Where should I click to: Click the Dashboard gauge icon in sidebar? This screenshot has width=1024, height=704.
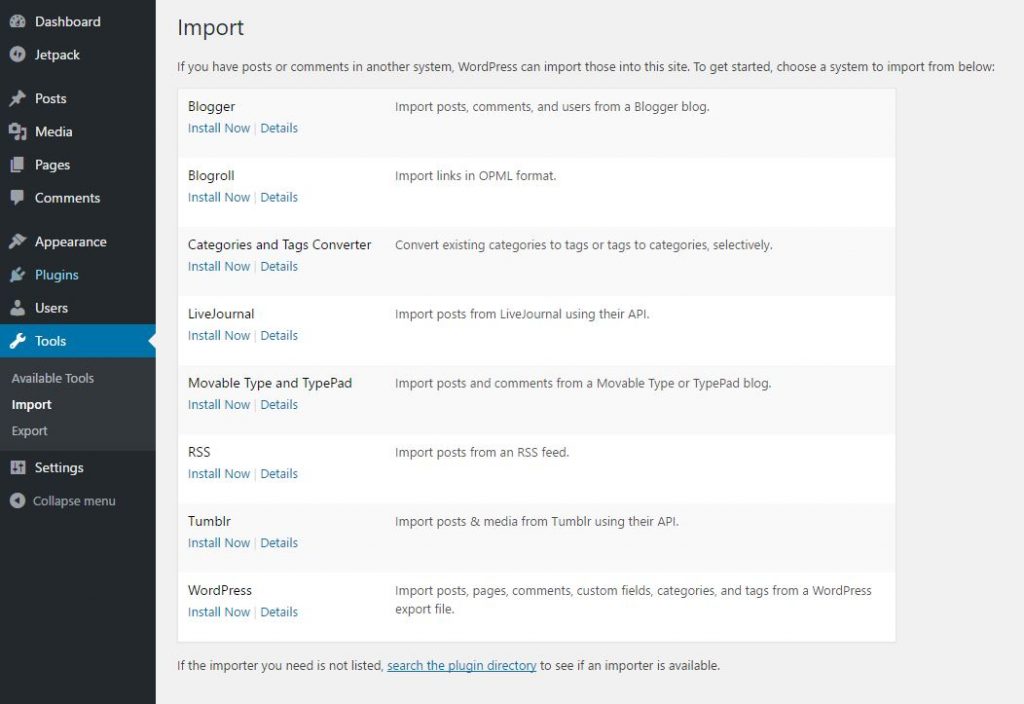tap(17, 21)
